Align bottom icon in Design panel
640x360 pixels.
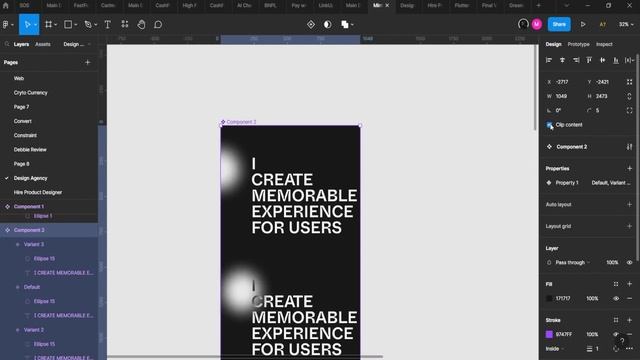[616, 60]
